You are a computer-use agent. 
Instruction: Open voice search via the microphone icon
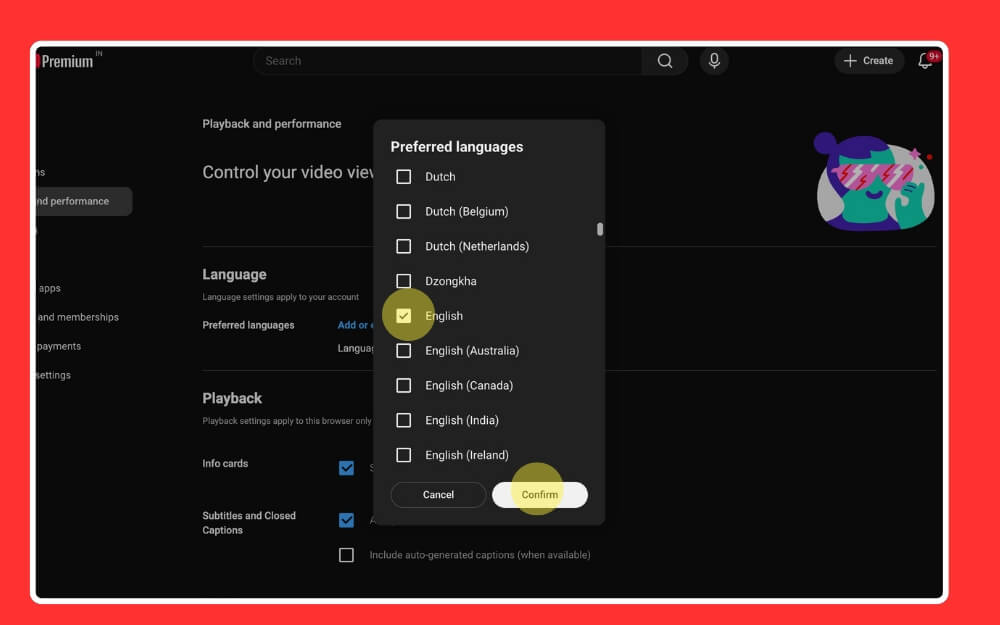click(714, 60)
